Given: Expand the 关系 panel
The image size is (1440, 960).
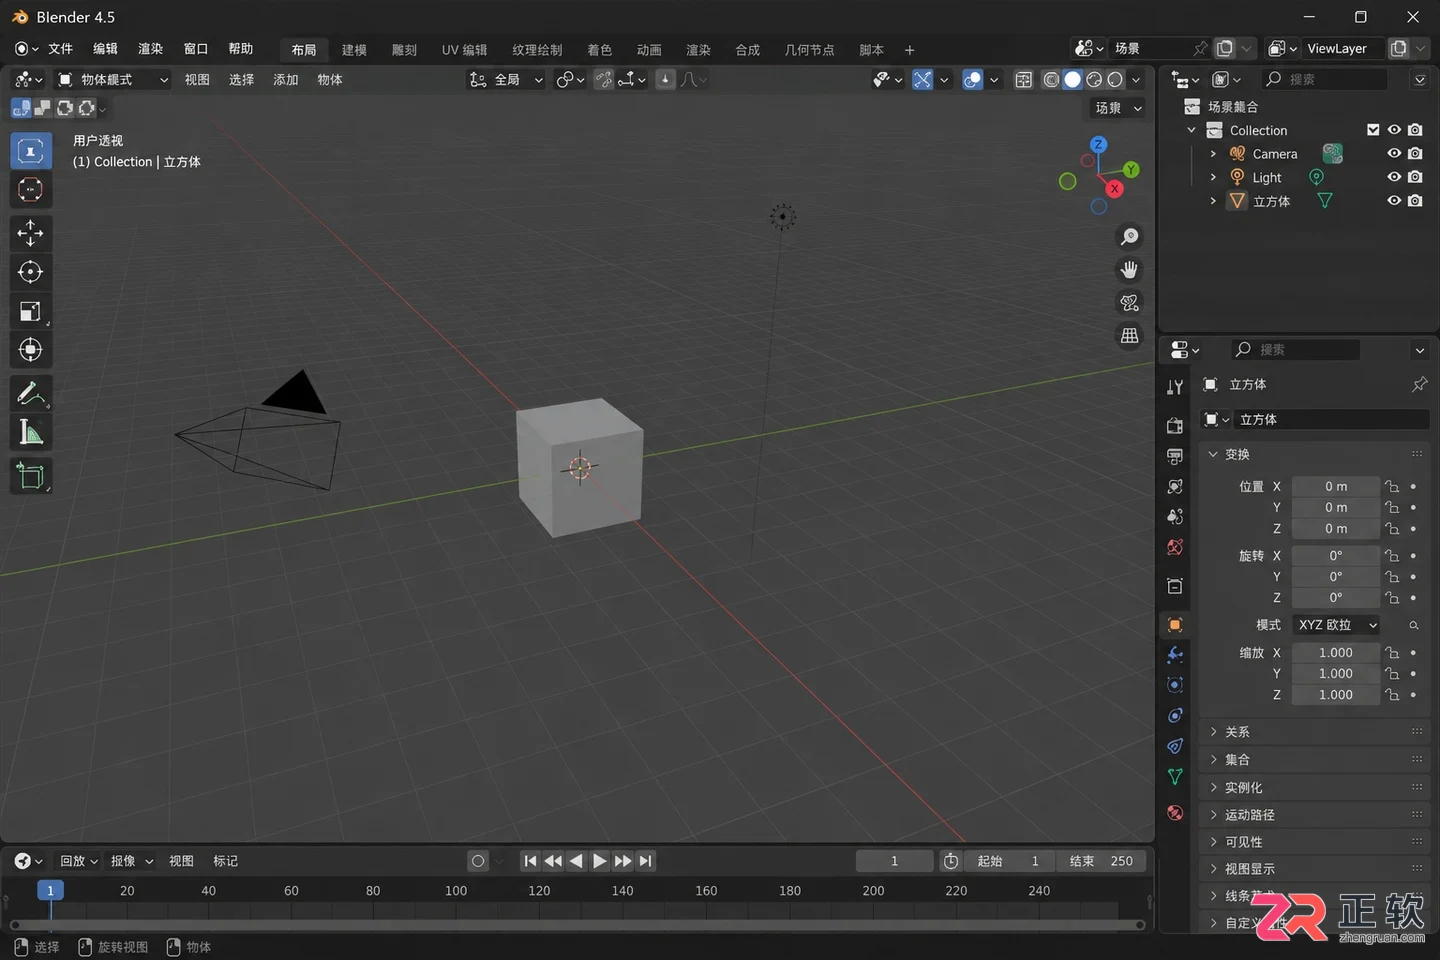Looking at the screenshot, I should (x=1314, y=732).
